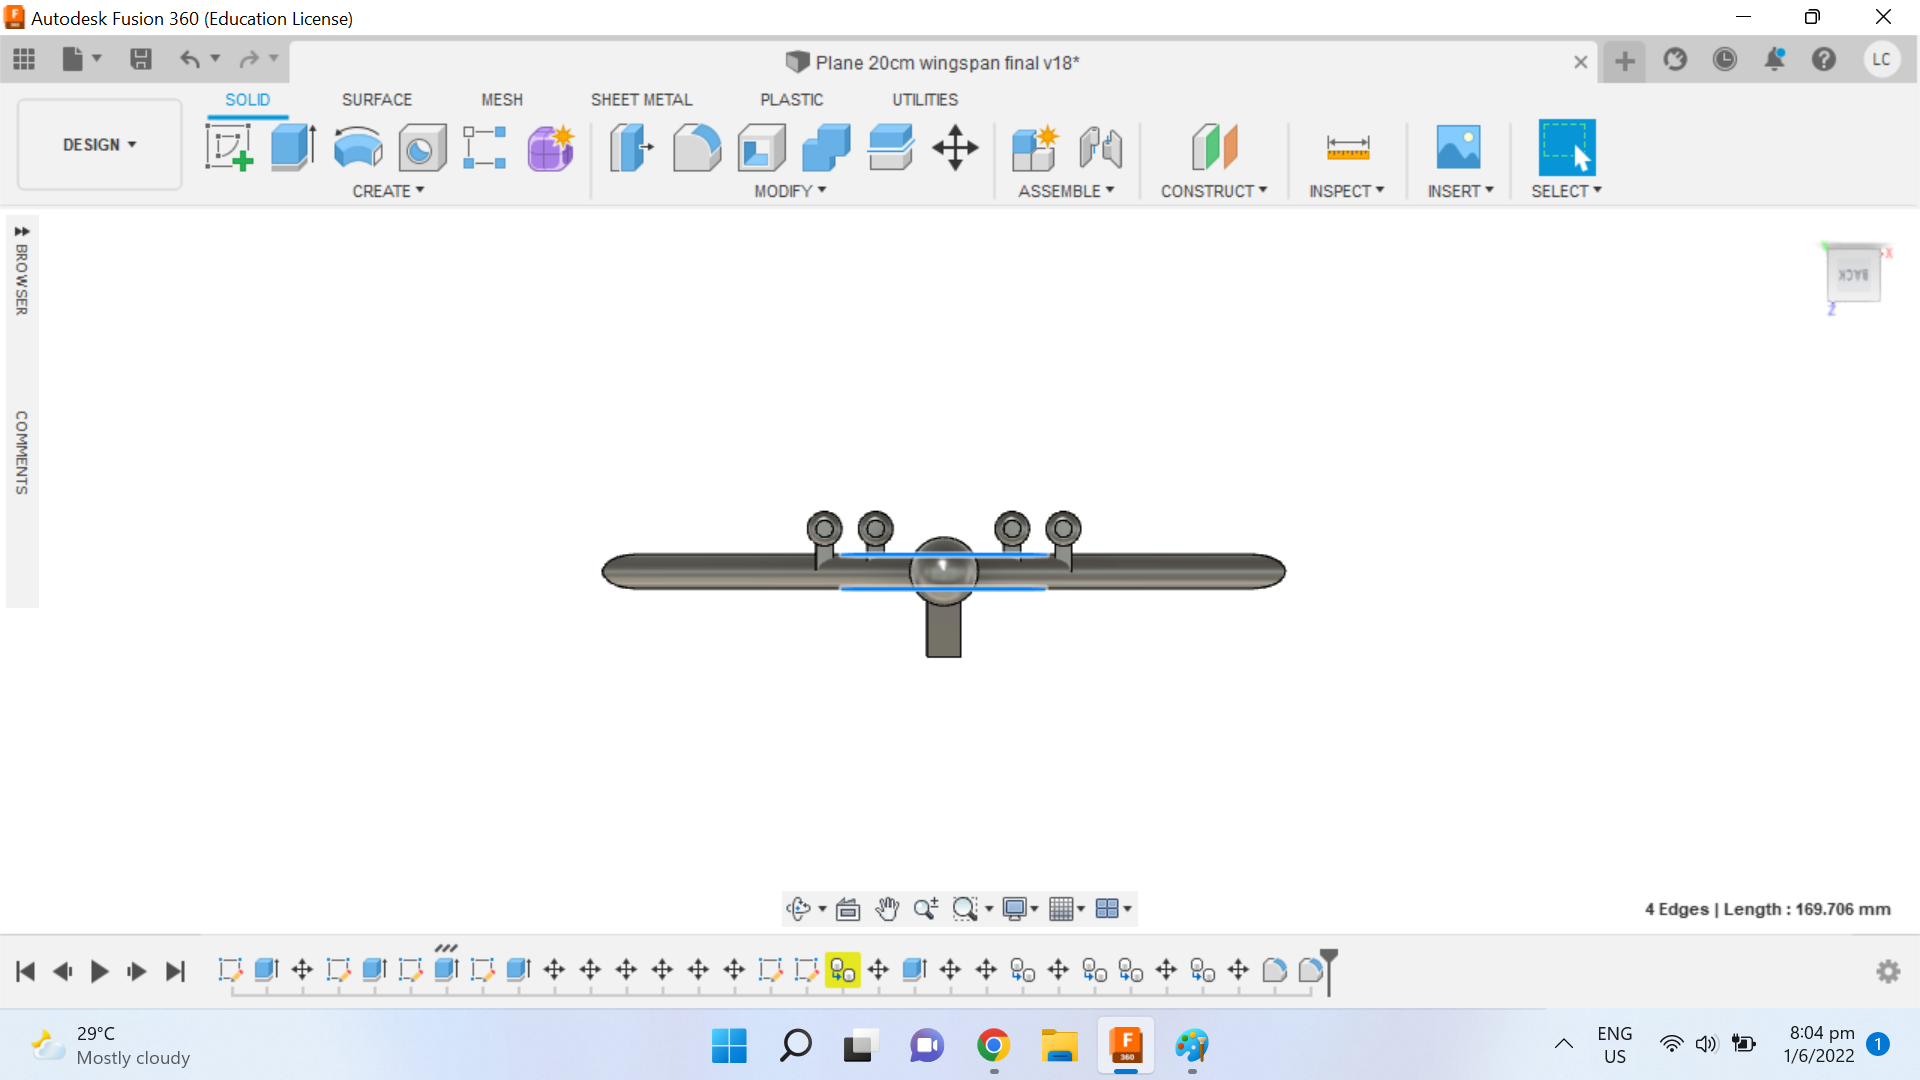Open the Measure tool under Inspect
This screenshot has width=1920, height=1080.
(1347, 147)
